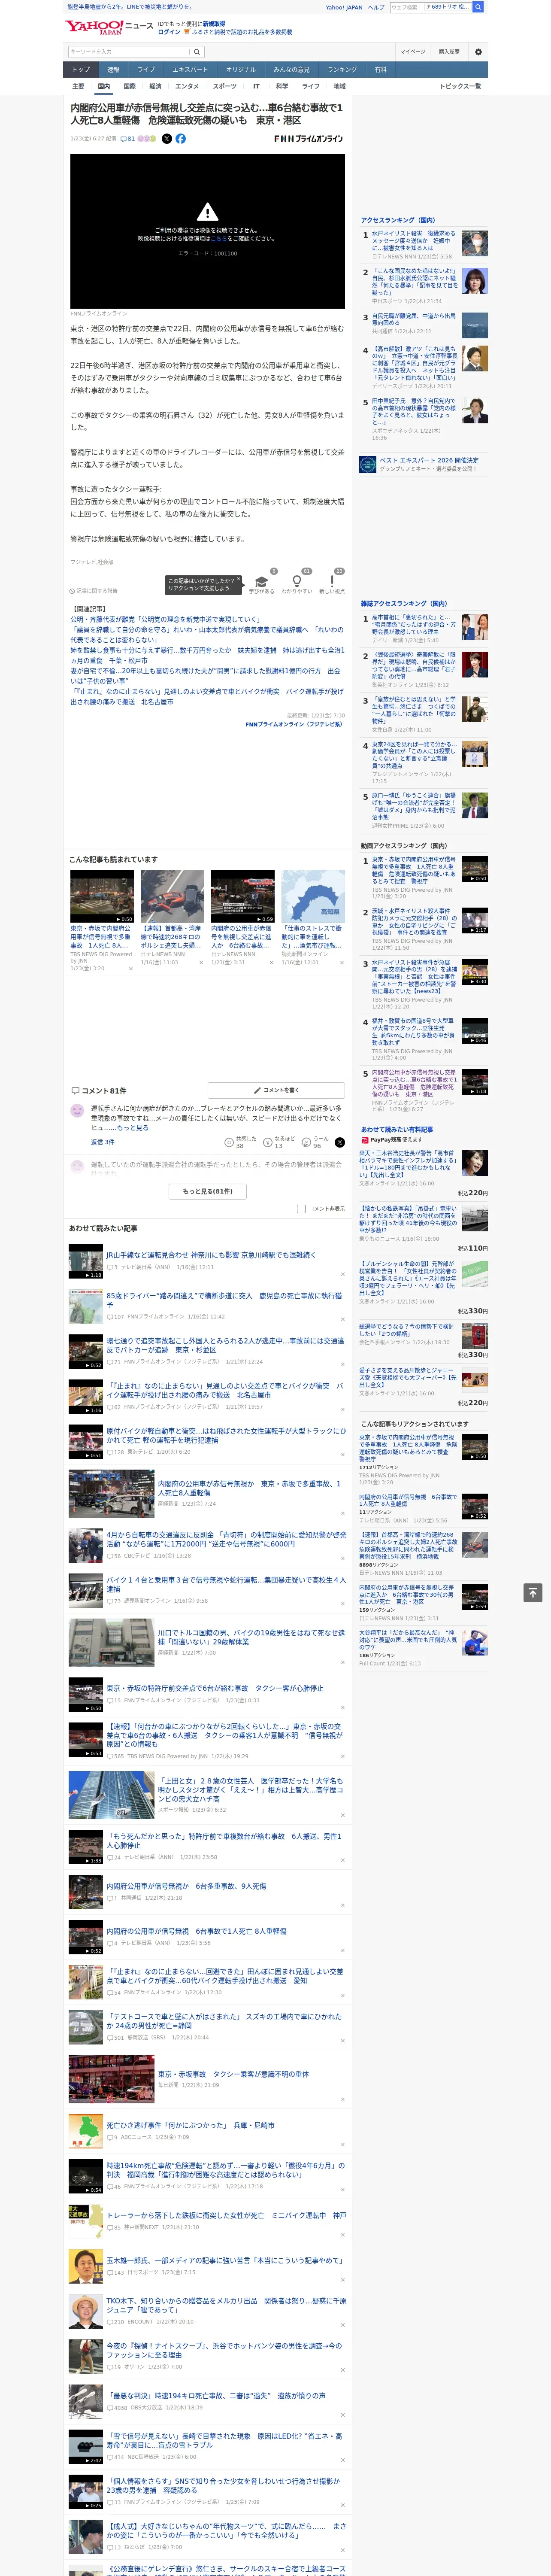Switch to the ライブ tab in dark navigation bar

click(146, 70)
